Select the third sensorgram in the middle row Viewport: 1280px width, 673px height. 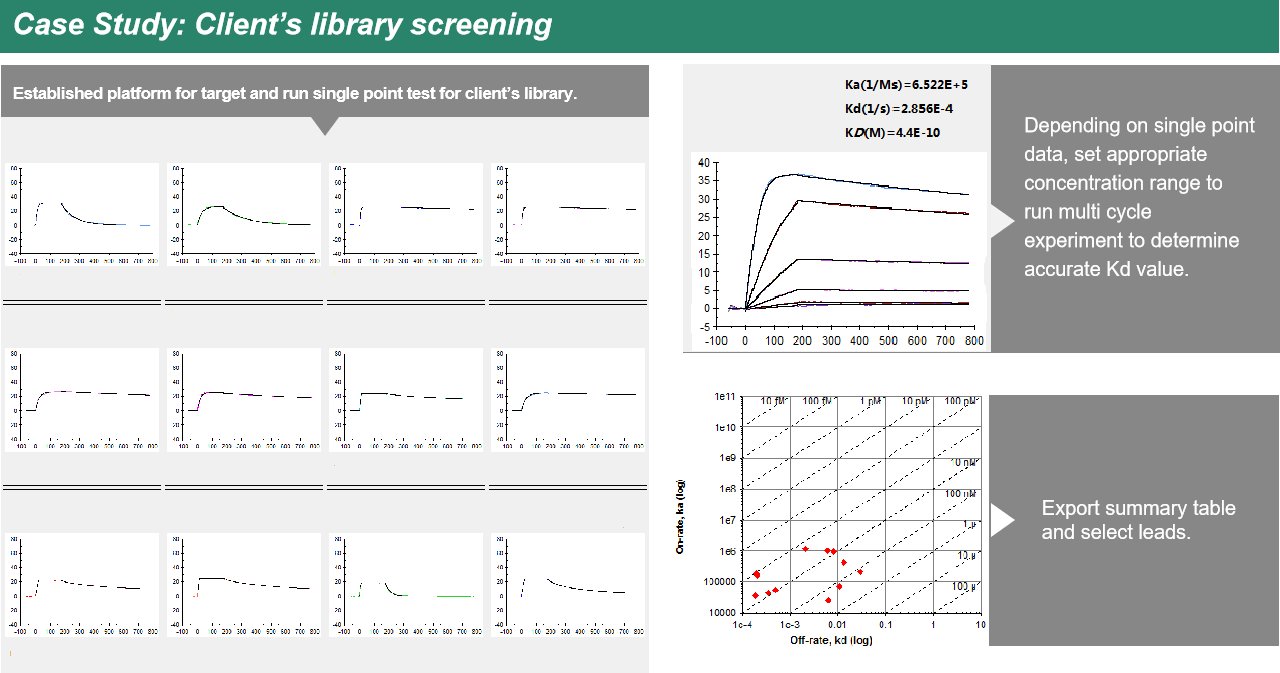[406, 399]
